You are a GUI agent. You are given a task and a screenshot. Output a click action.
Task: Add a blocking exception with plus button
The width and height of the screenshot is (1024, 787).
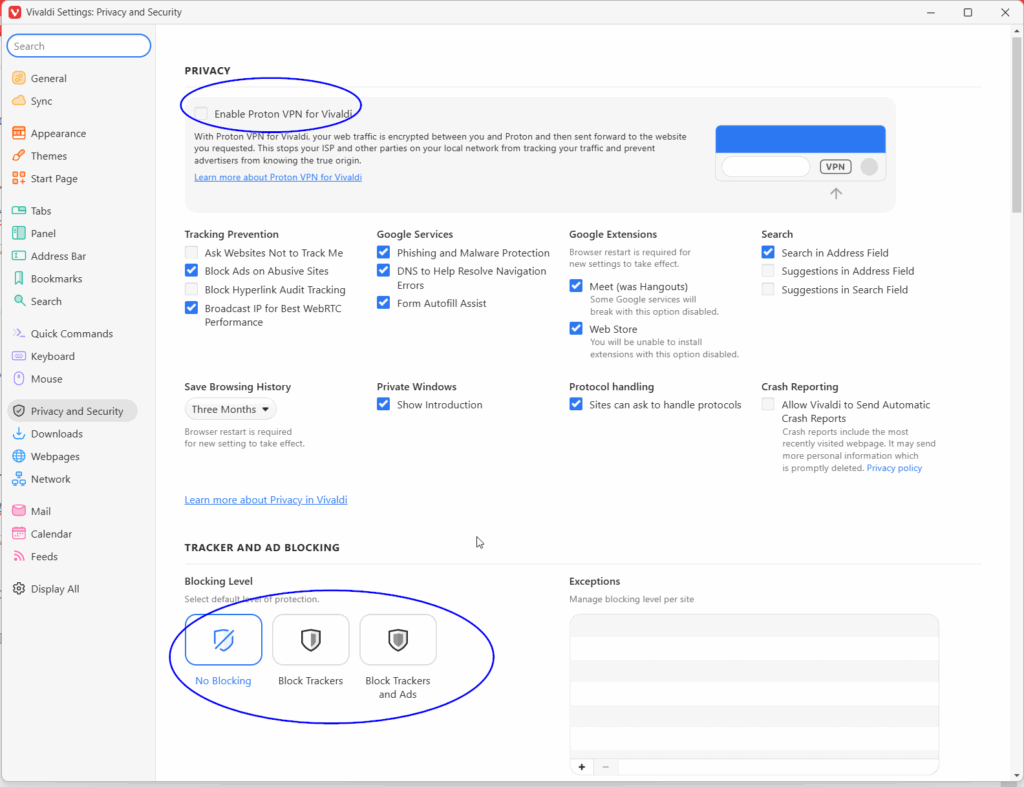tap(582, 767)
